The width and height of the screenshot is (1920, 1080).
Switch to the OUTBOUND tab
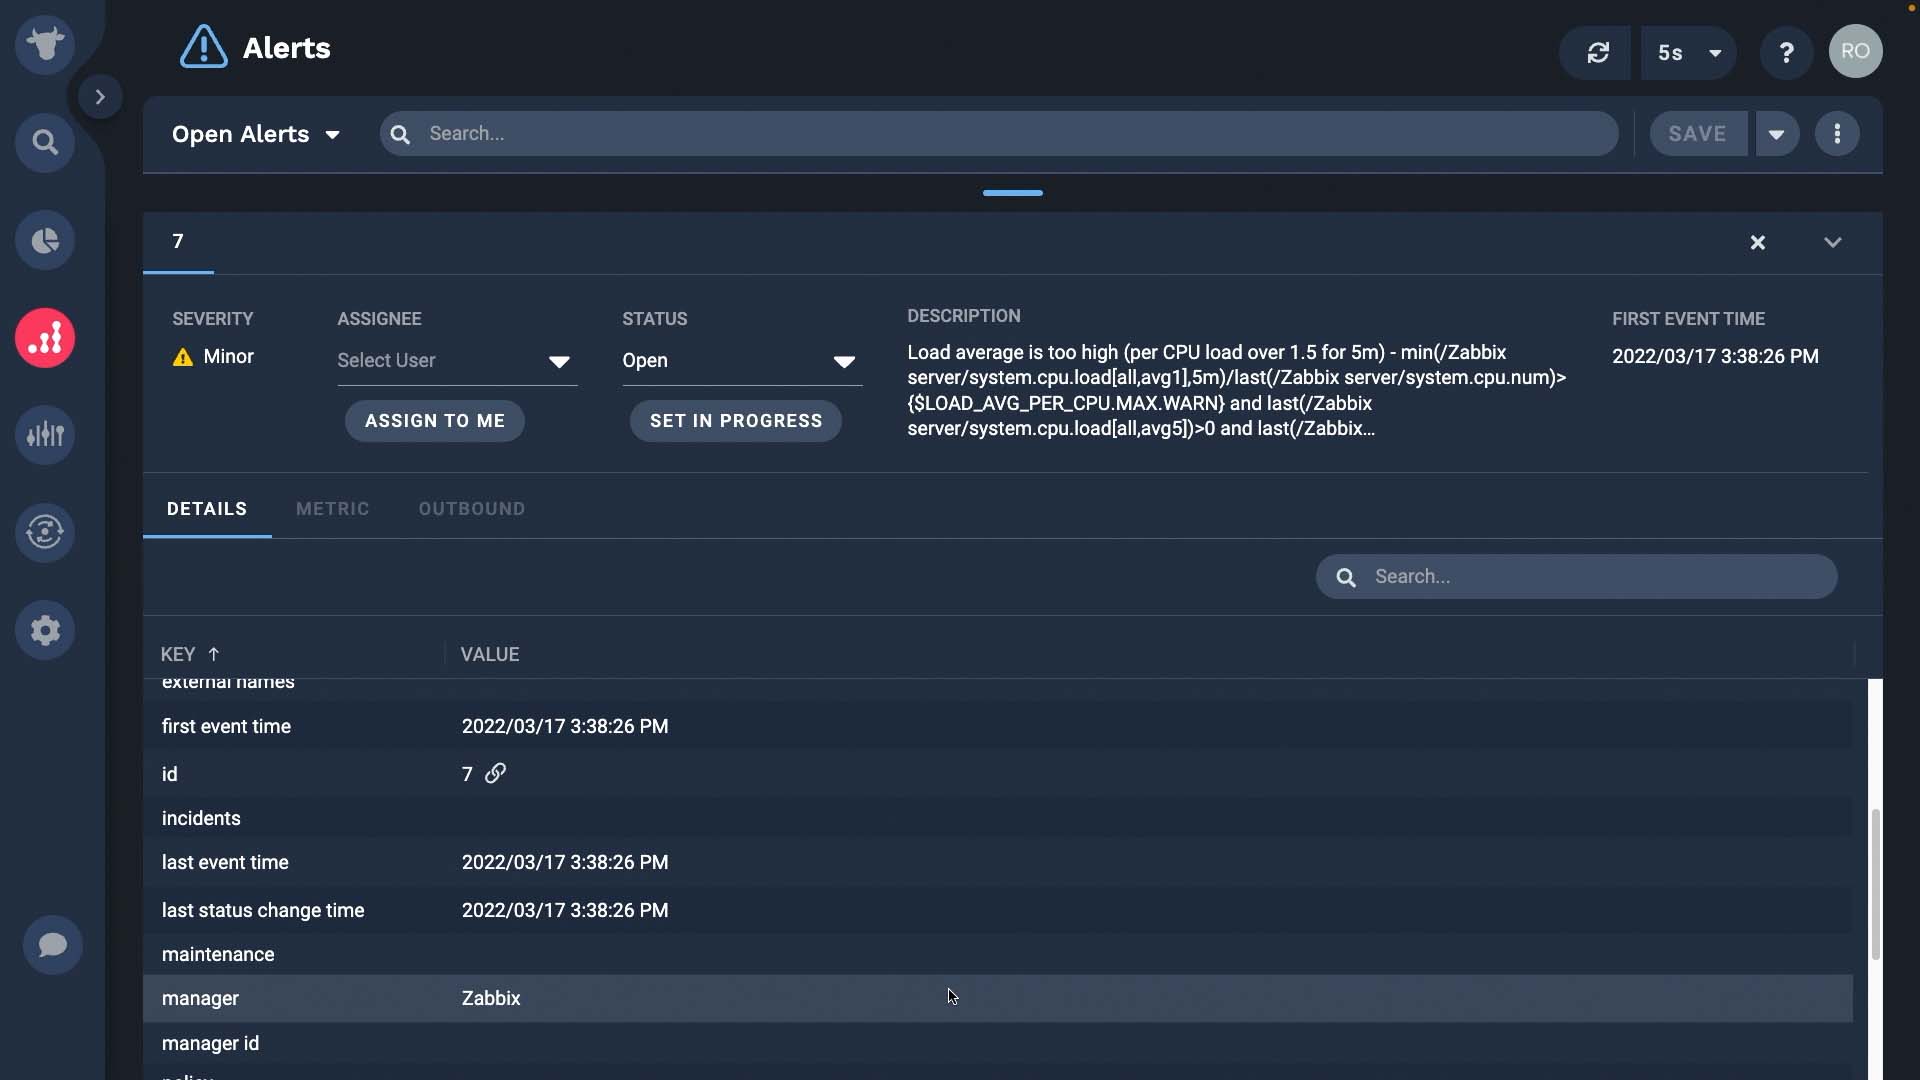tap(471, 509)
